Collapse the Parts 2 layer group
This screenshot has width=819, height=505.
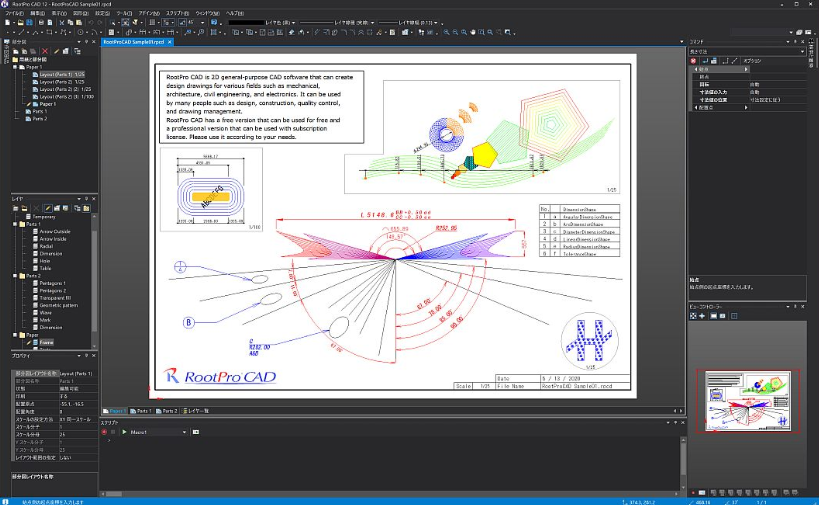pos(17,276)
